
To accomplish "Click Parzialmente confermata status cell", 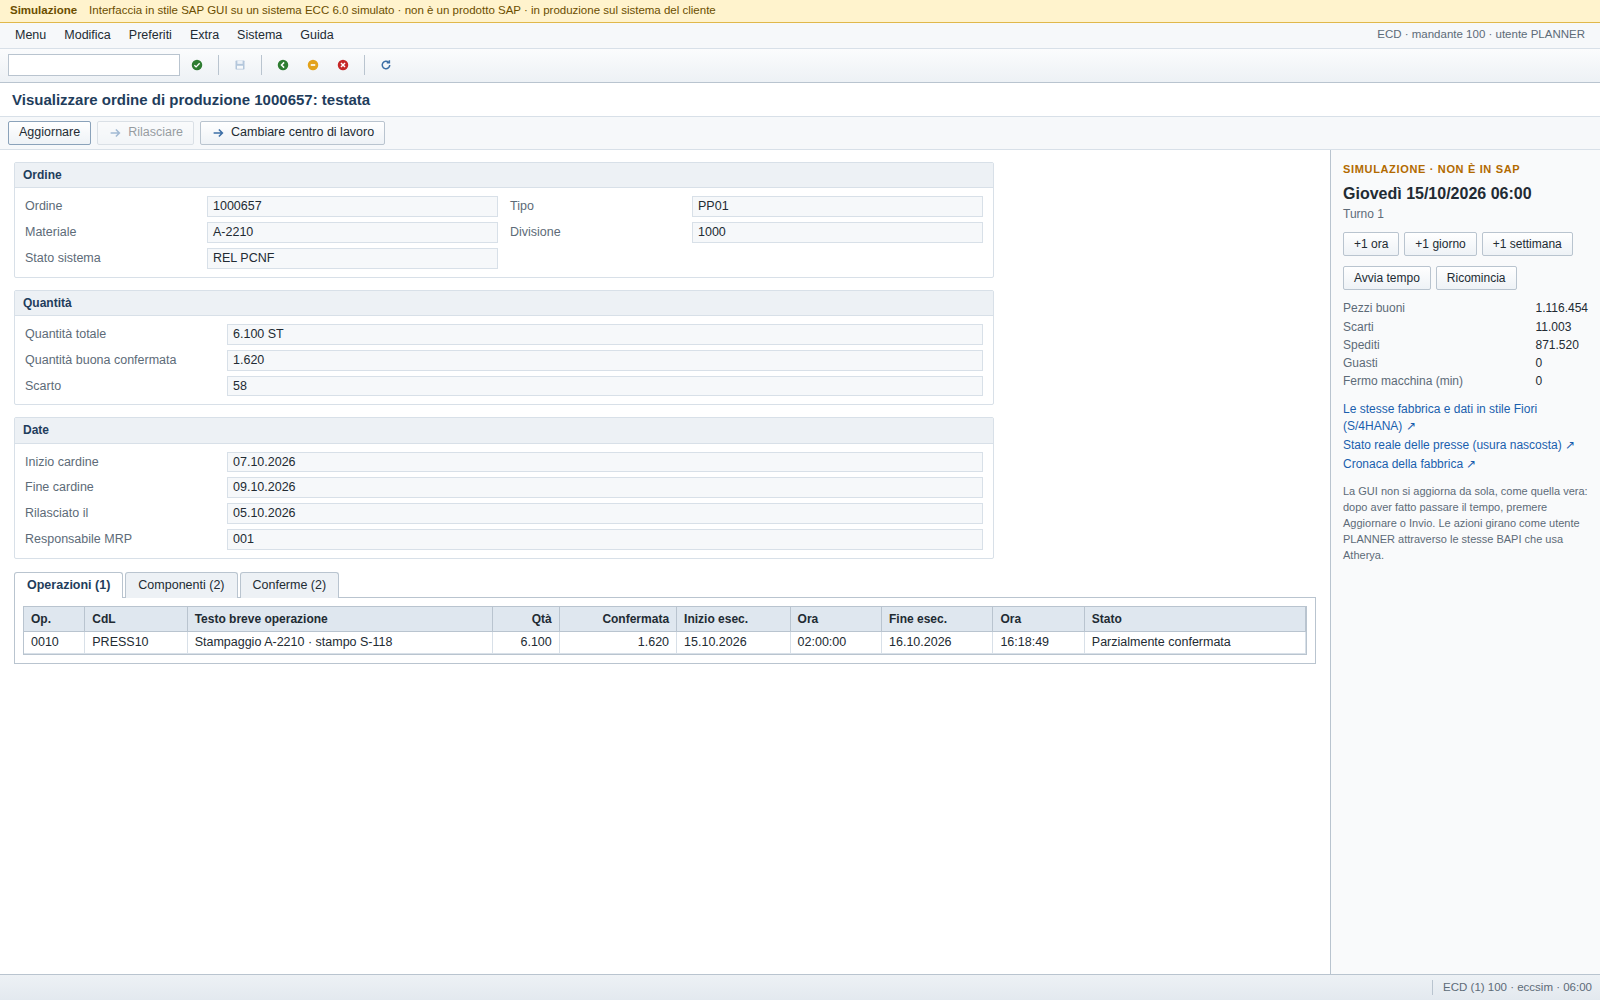I will click(1195, 642).
